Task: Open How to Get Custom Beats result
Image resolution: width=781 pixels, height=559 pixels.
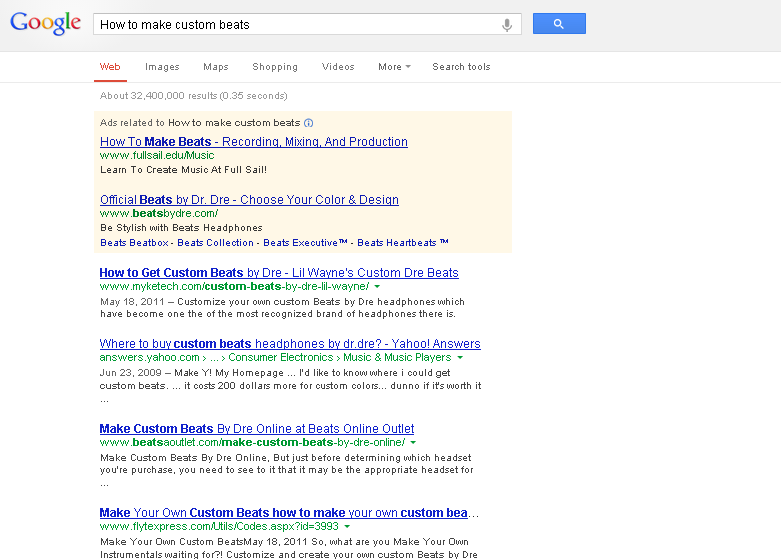Action: point(279,273)
